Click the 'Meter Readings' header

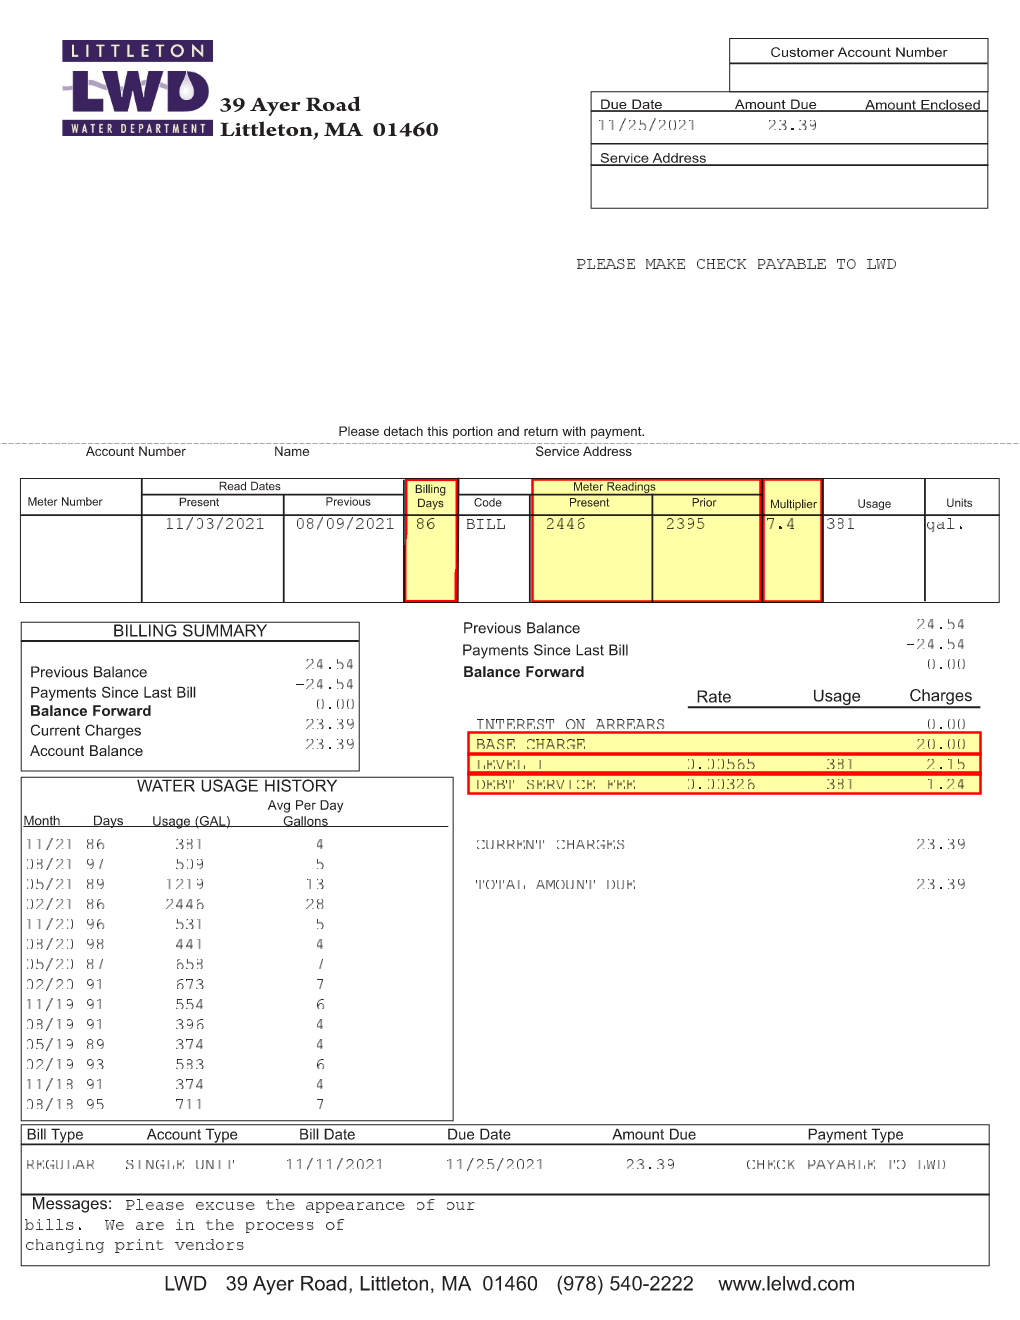coord(614,487)
